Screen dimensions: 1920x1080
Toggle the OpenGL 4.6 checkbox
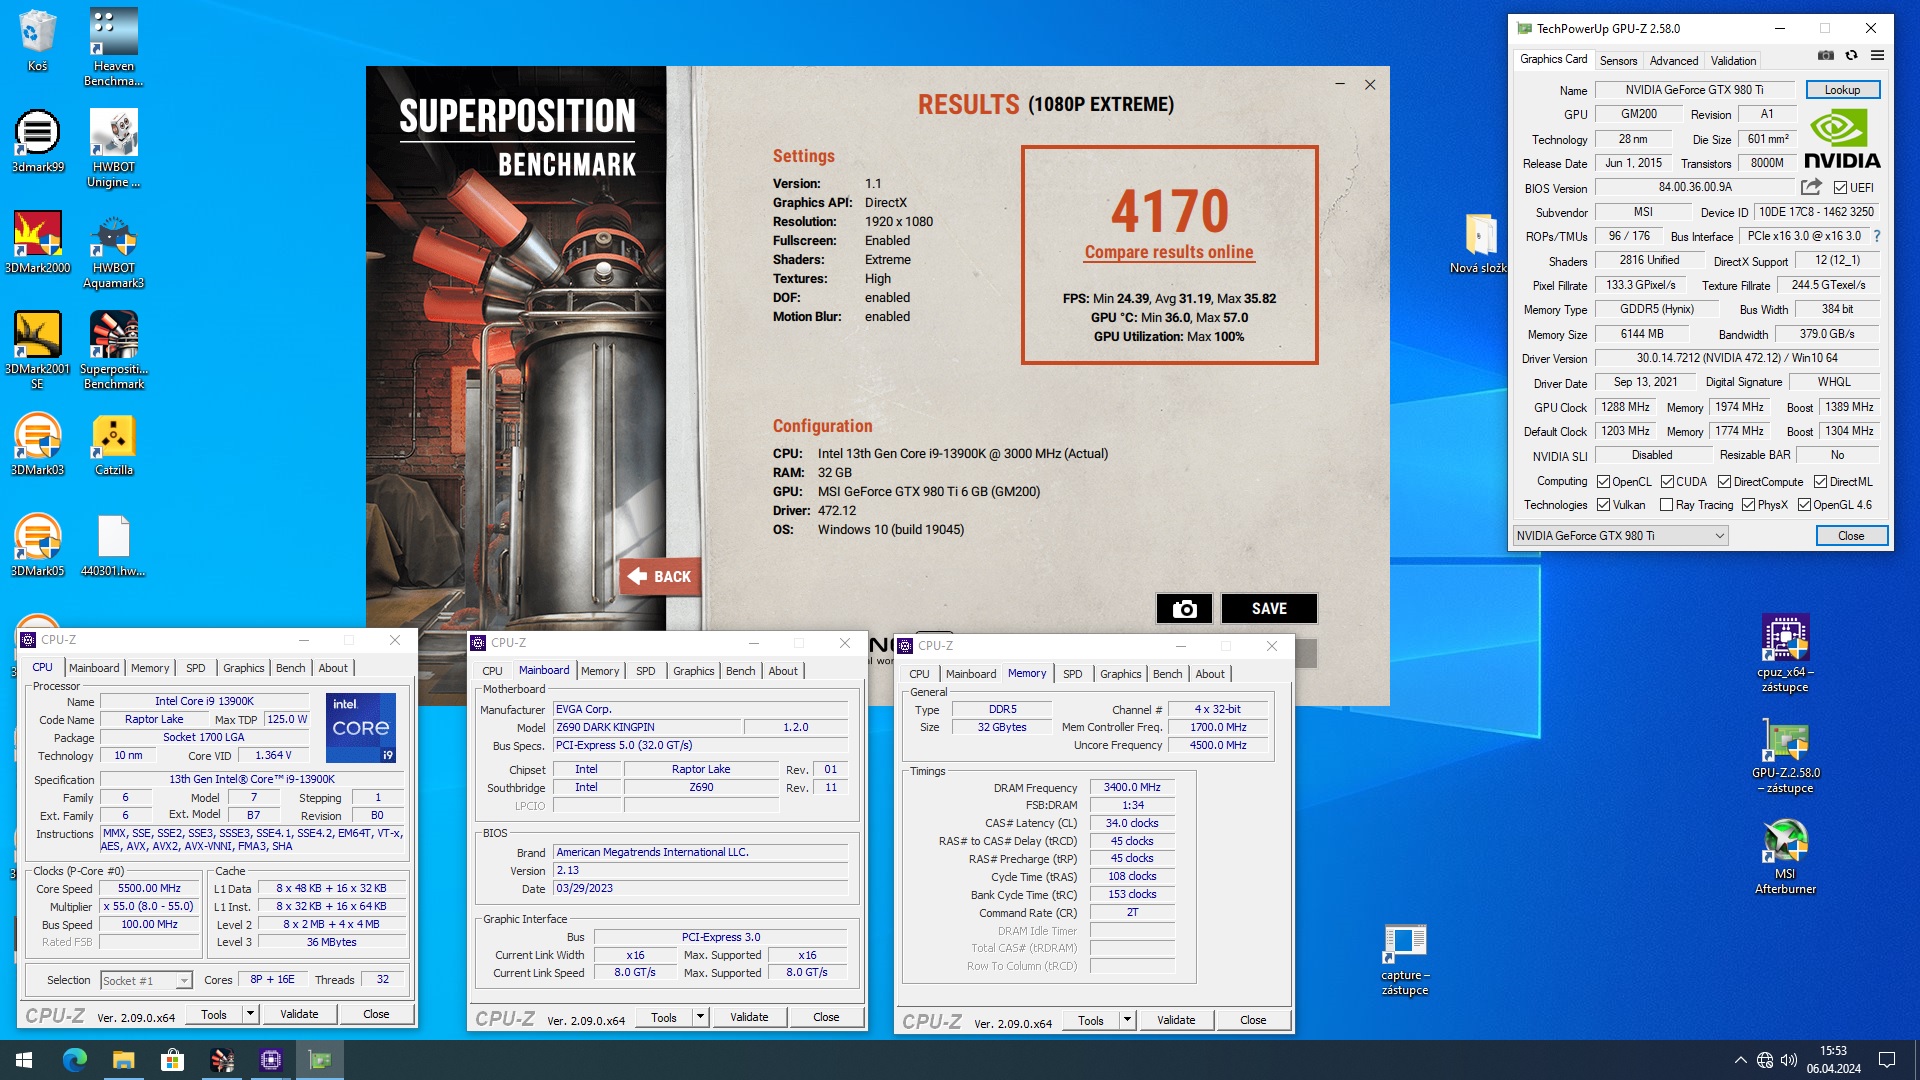tap(1804, 505)
